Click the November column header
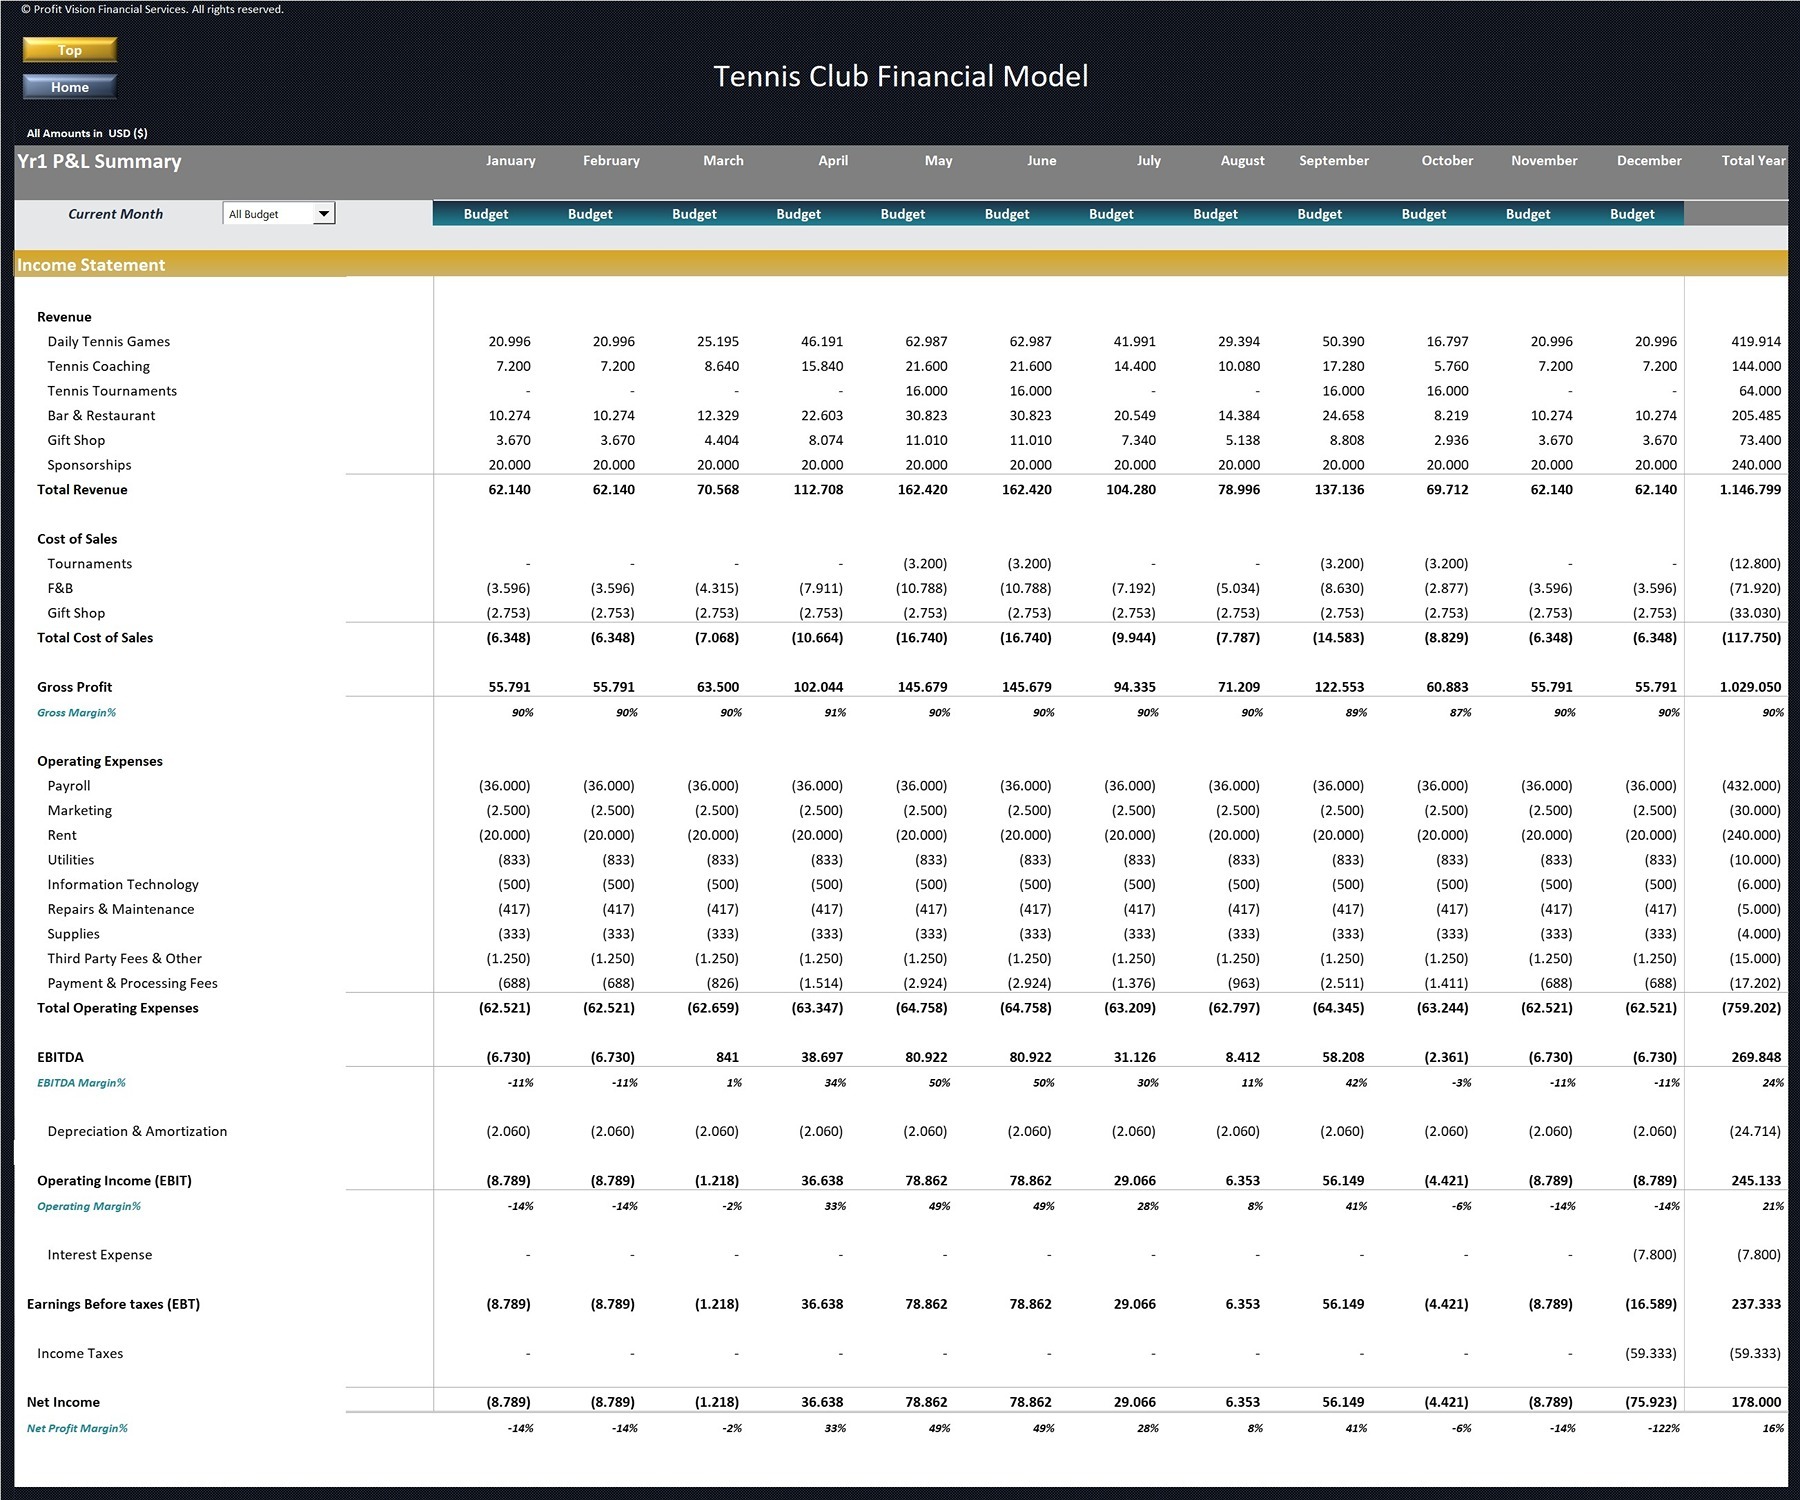This screenshot has height=1500, width=1800. 1544,160
